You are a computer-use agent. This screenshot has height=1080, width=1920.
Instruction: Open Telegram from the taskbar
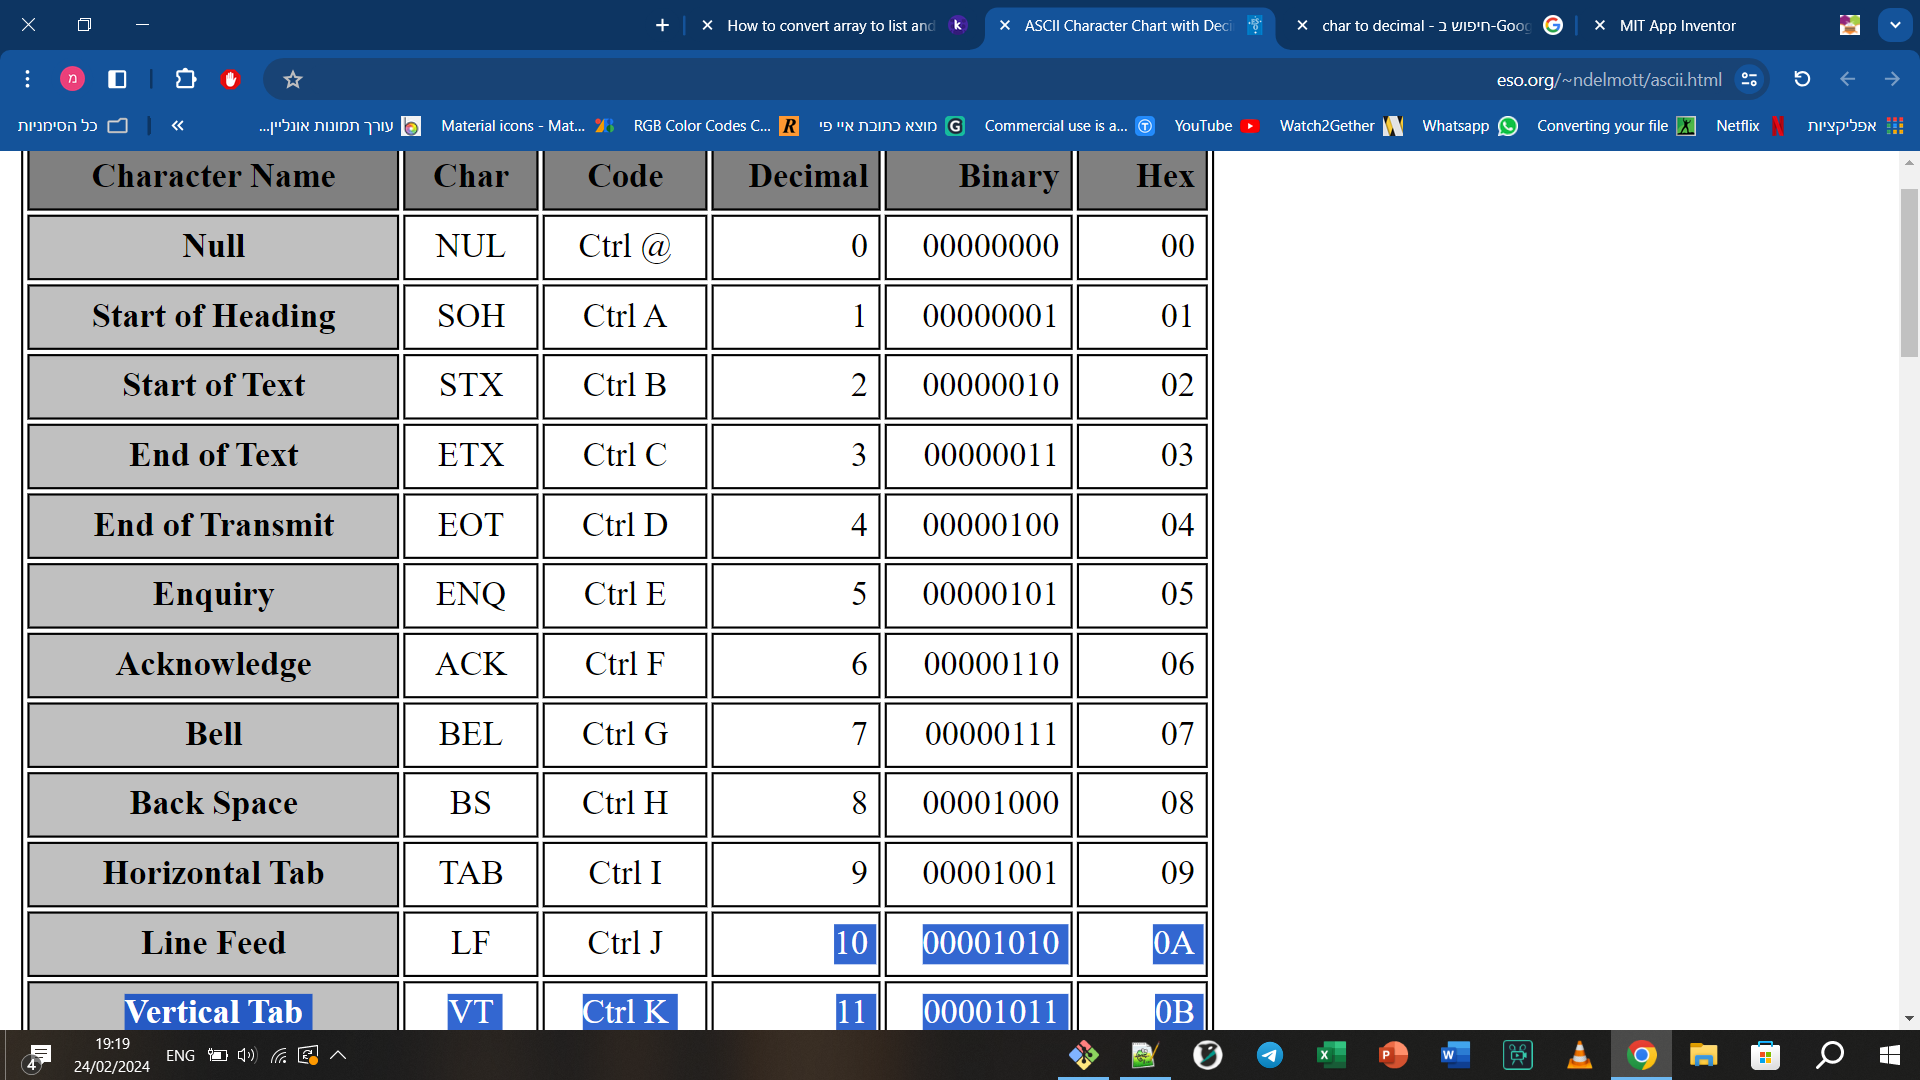coord(1270,1055)
